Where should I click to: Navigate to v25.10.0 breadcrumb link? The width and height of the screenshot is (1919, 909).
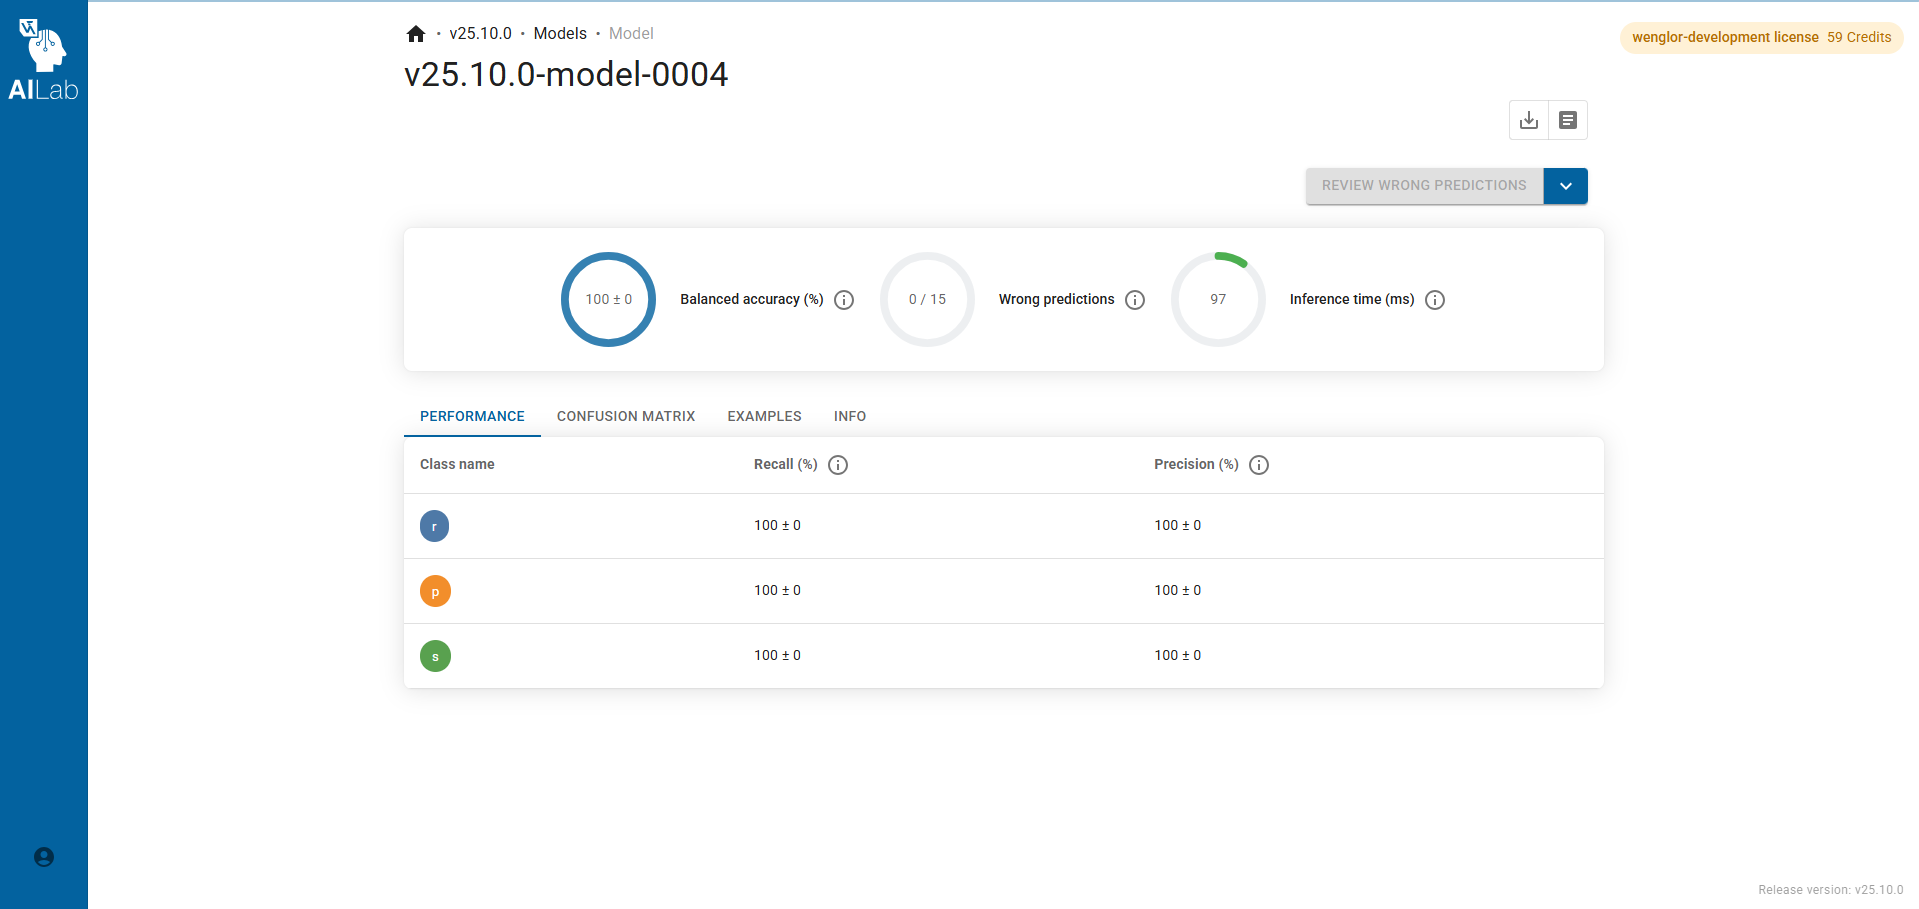tap(480, 34)
